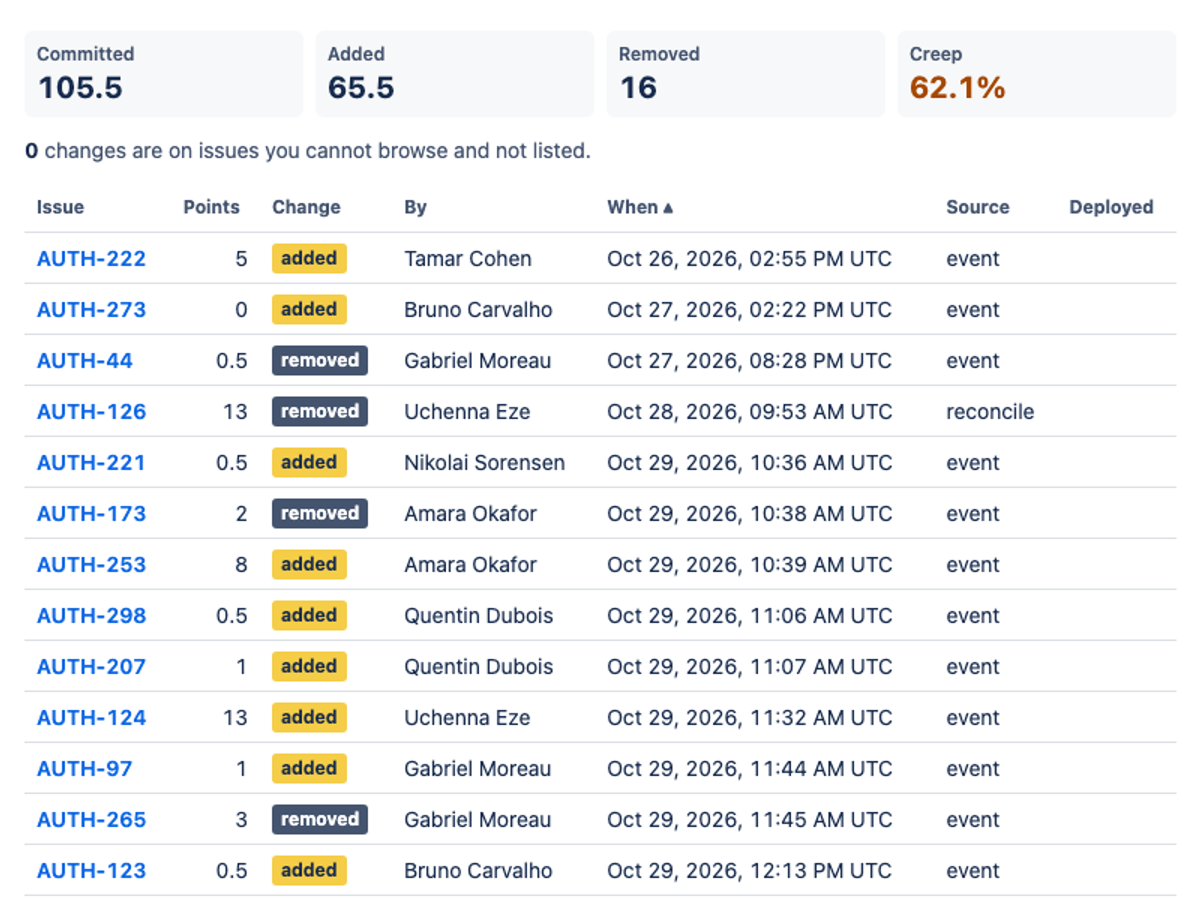1200x900 pixels.
Task: Click the added badge on AUTH-222 row
Action: tap(309, 258)
